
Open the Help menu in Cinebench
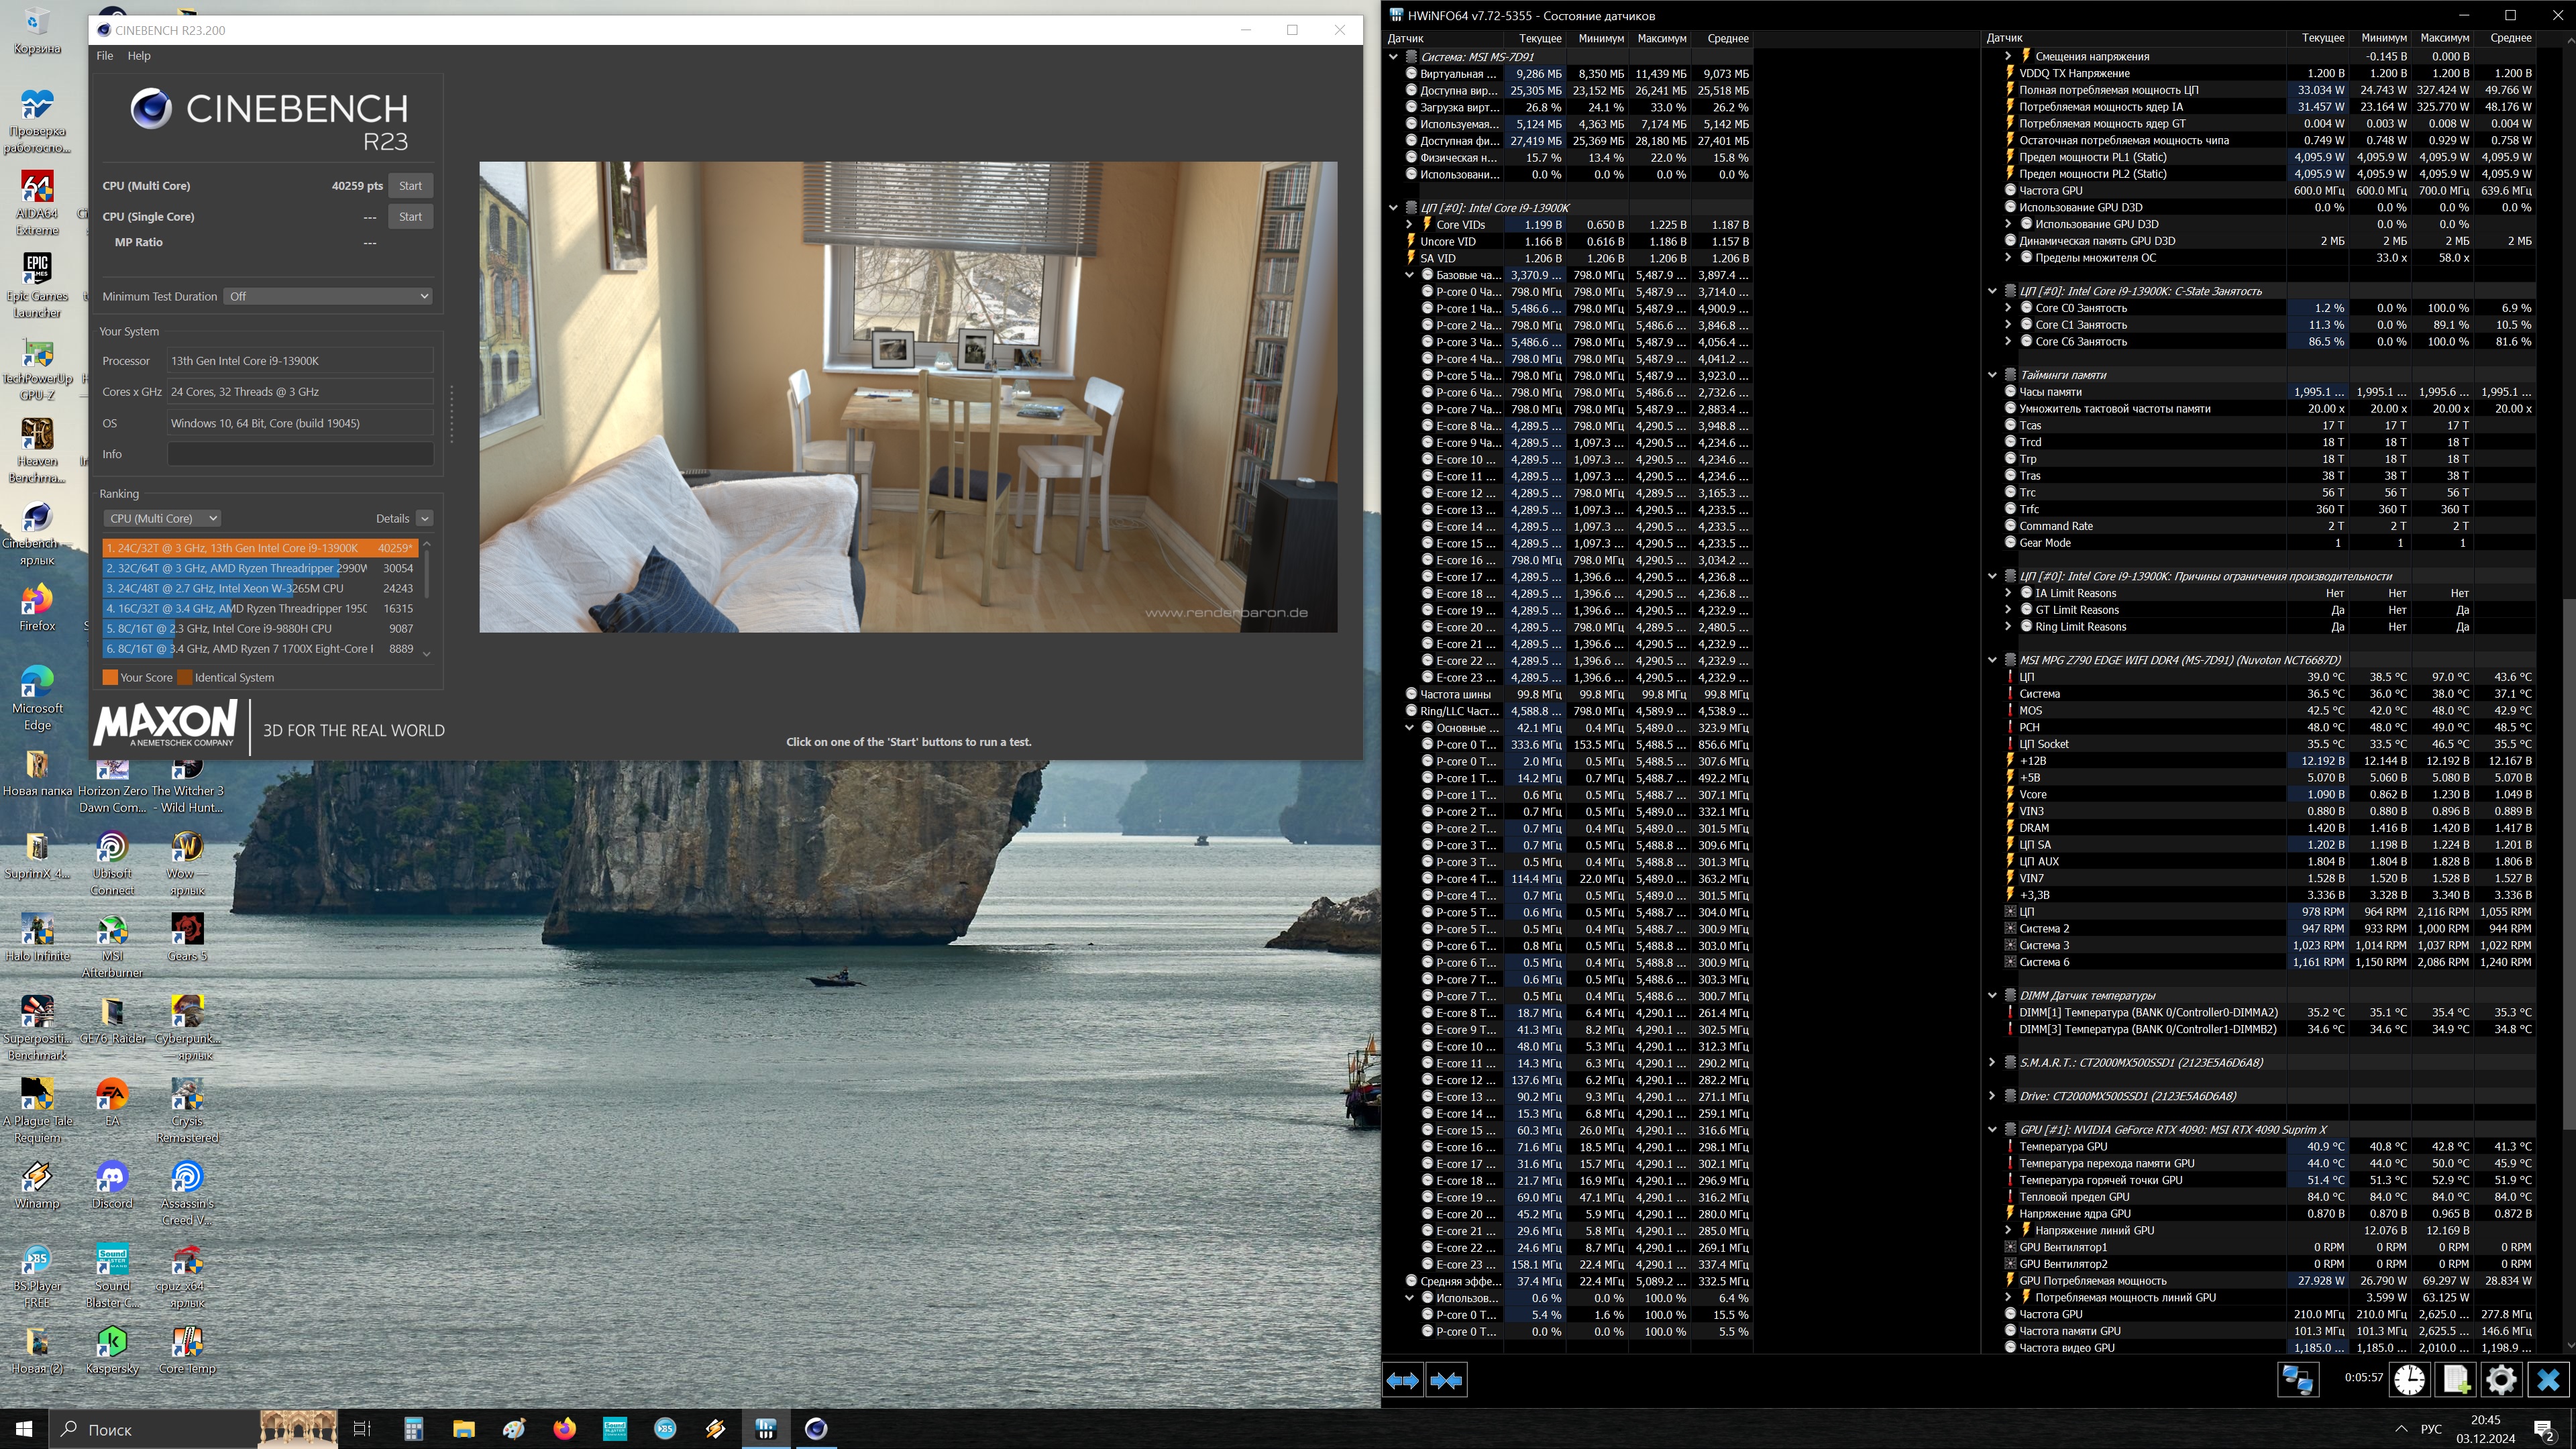tap(139, 56)
